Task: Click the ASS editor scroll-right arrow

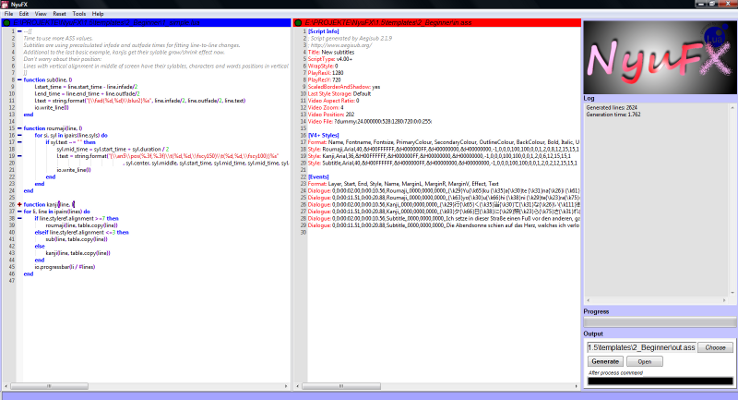Action: click(x=577, y=386)
